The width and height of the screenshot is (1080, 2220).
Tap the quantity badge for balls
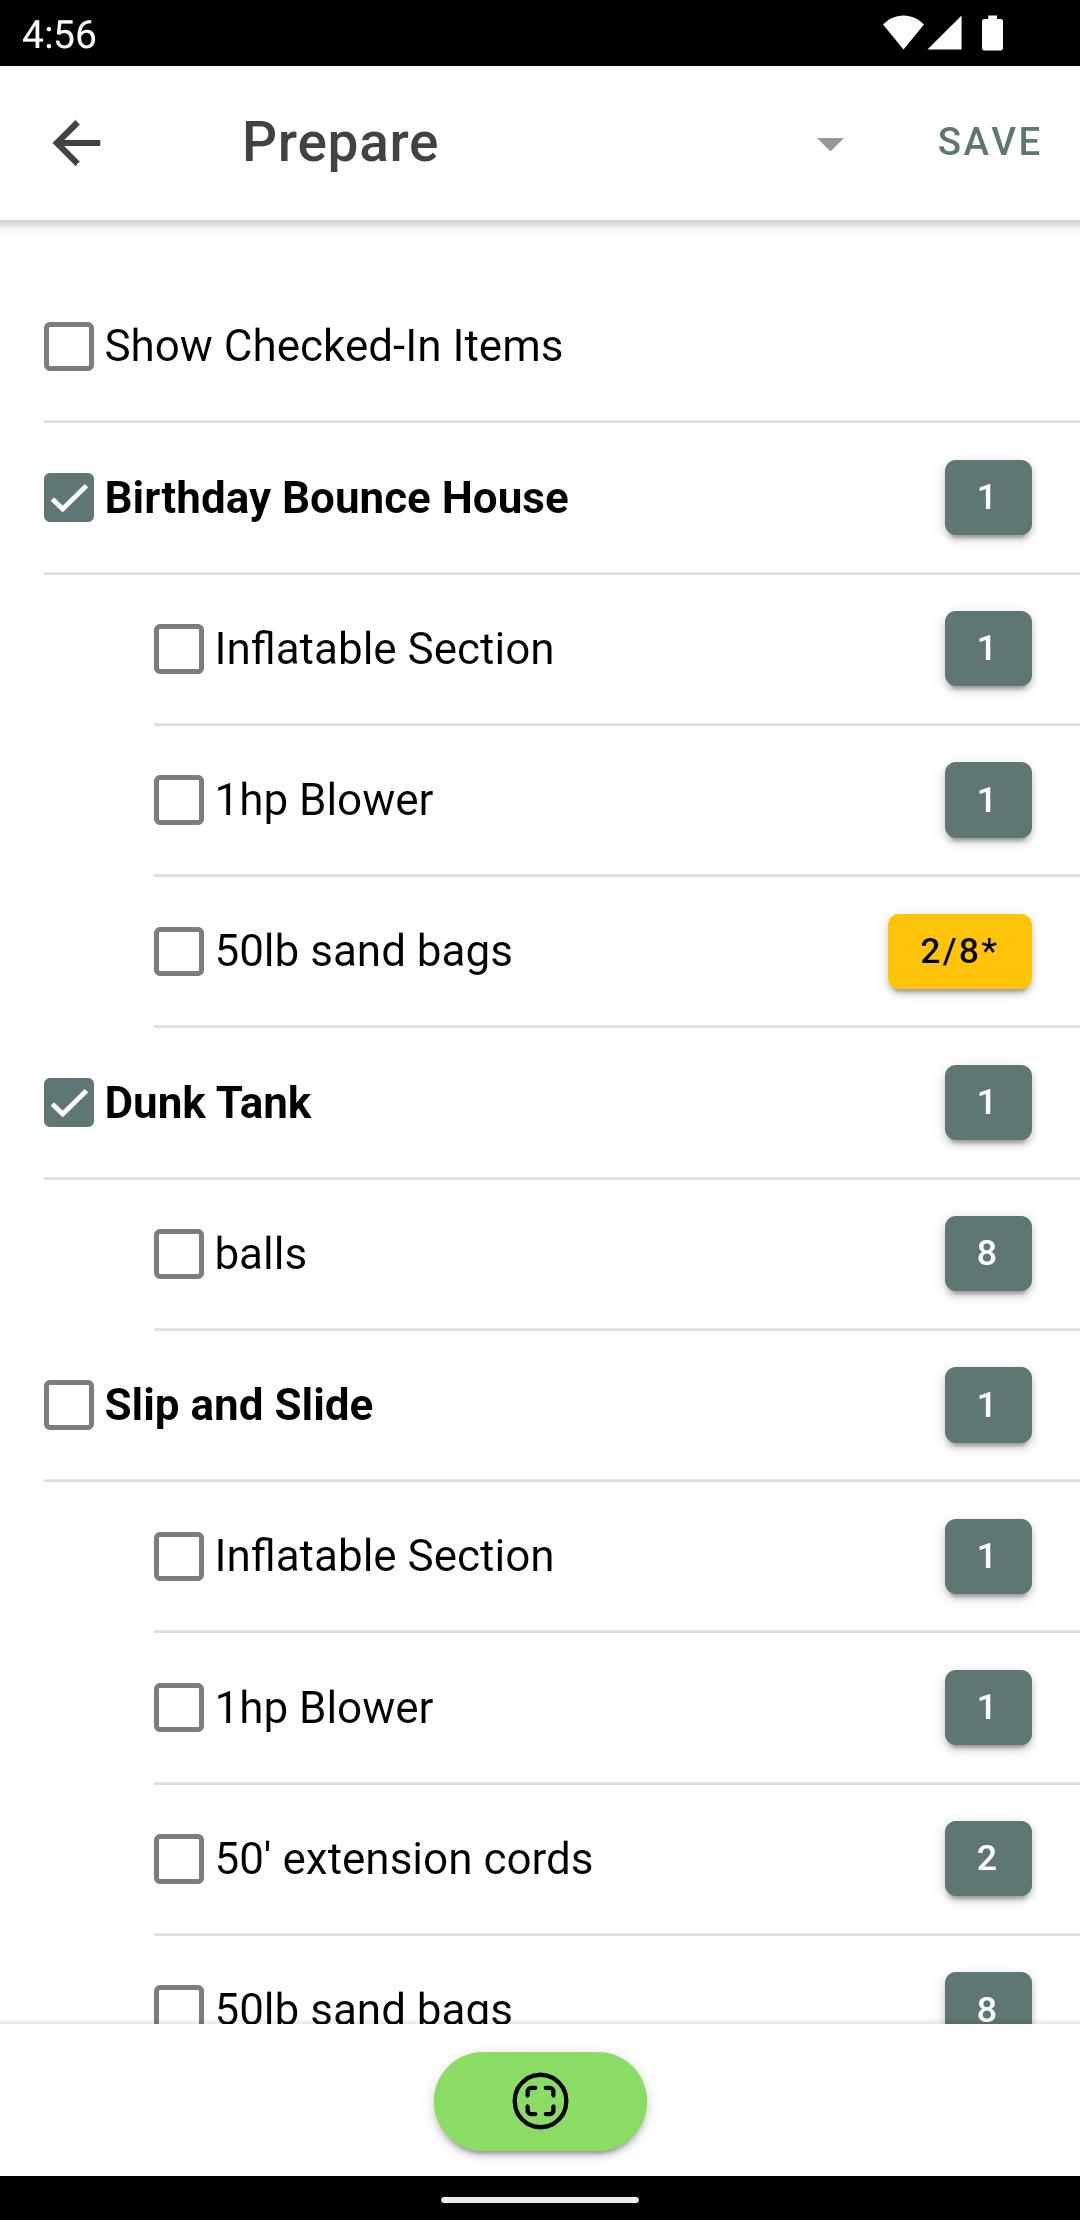click(x=988, y=1253)
